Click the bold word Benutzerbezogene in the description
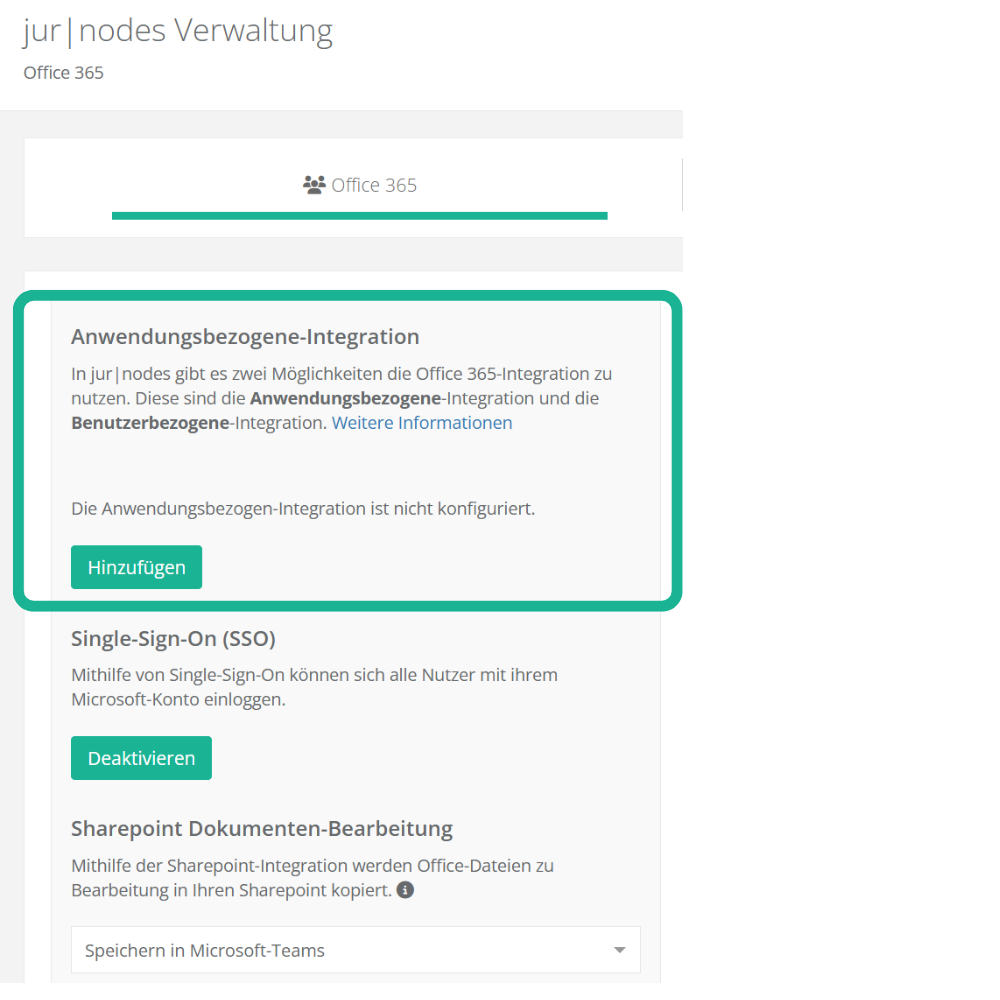 tap(149, 423)
